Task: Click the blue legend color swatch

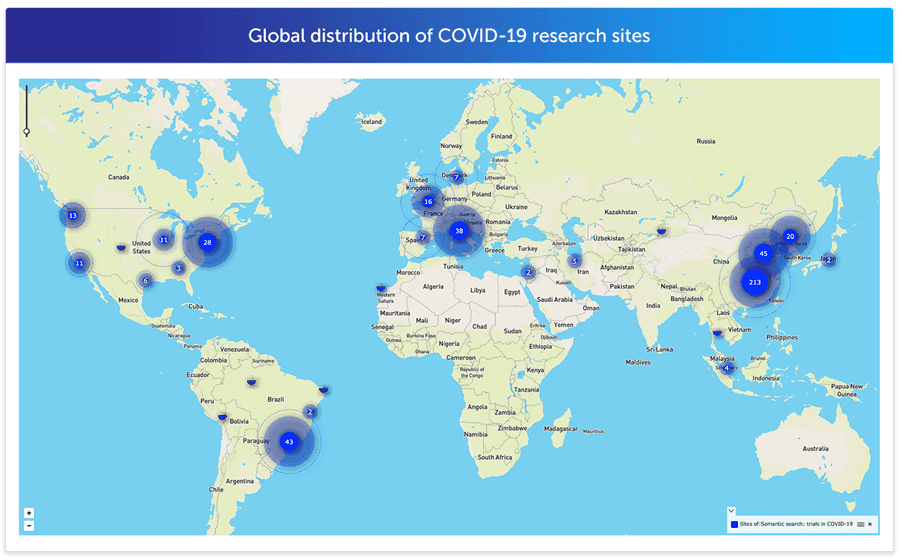Action: click(x=734, y=524)
